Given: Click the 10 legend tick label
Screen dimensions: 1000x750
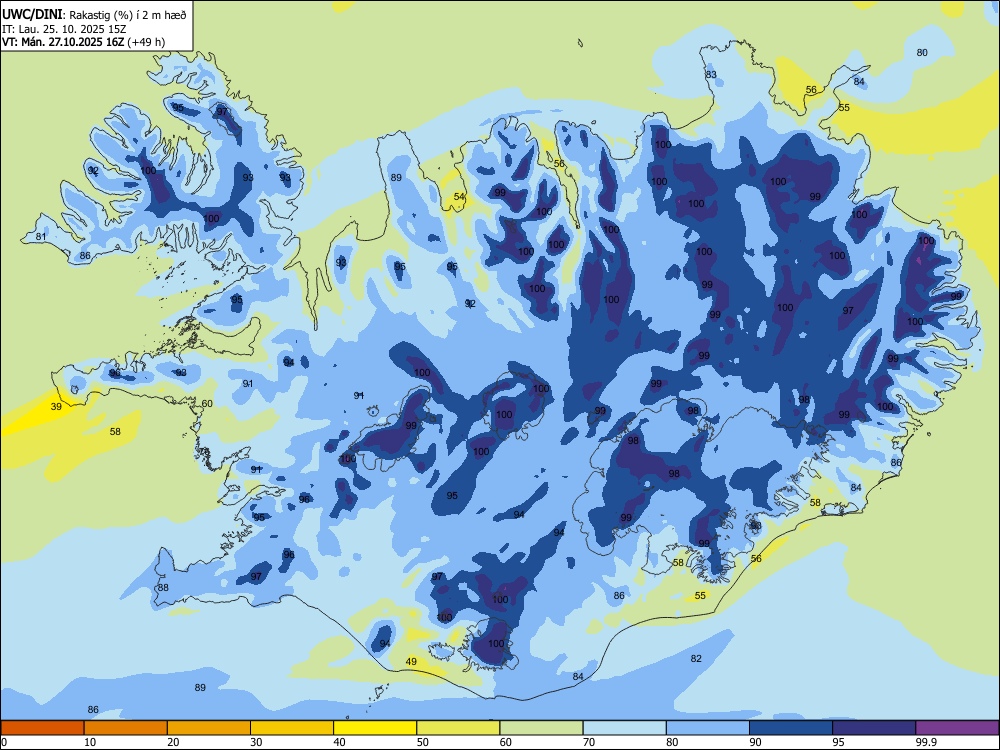Looking at the screenshot, I should 90,742.
